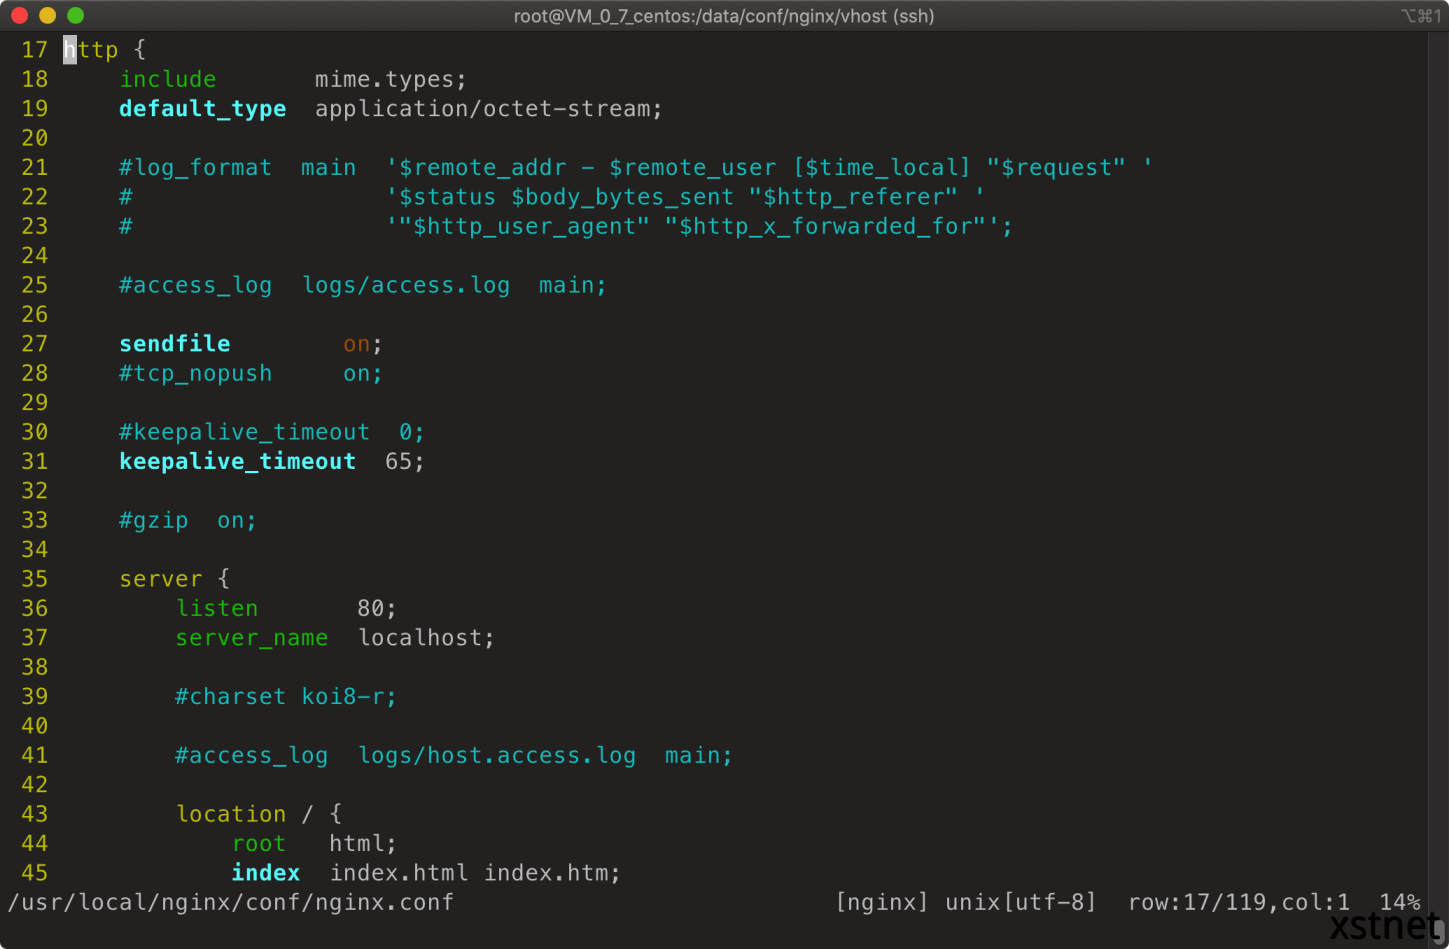This screenshot has height=949, width=1449.
Task: Click the 'root' directive on line 44
Action: coord(259,844)
